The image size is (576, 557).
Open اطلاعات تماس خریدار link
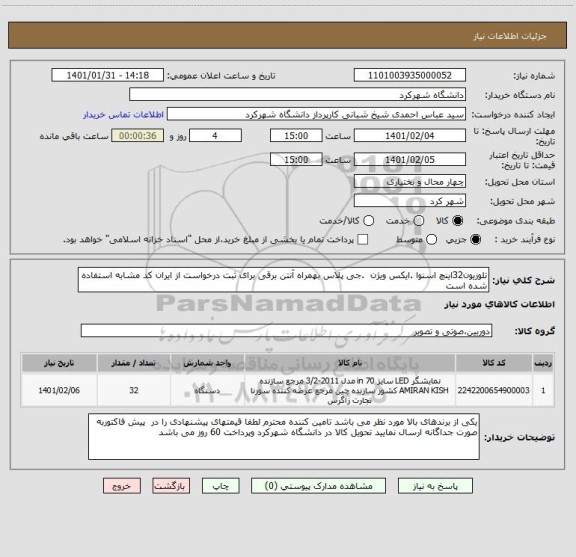123,115
